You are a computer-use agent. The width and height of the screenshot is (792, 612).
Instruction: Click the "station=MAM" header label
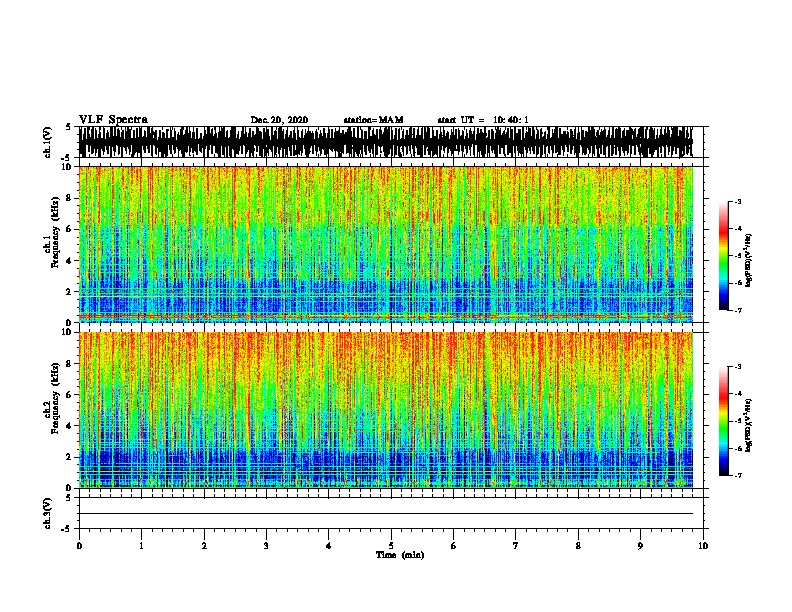click(373, 120)
